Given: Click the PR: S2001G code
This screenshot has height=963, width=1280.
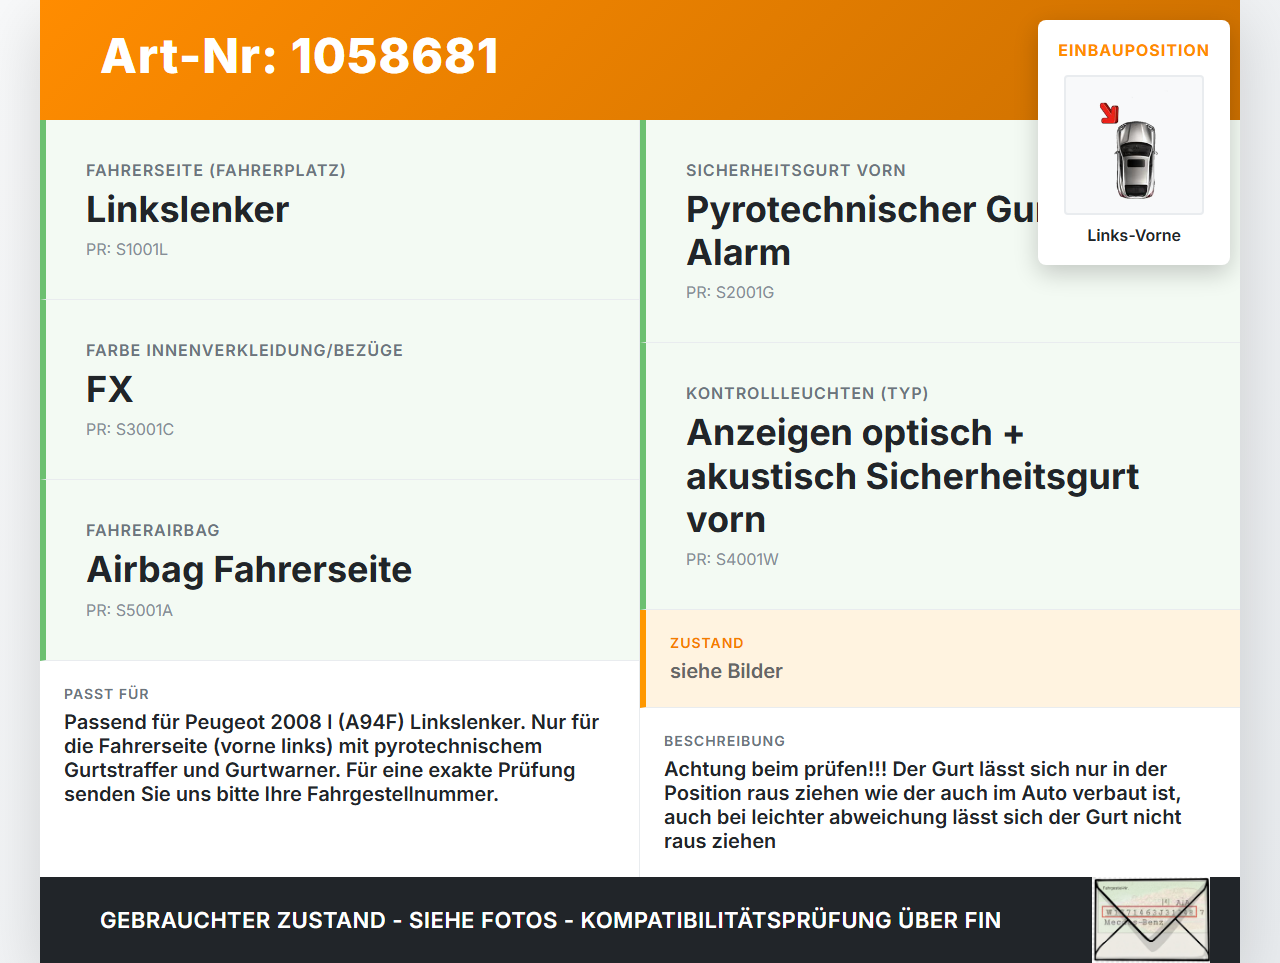Looking at the screenshot, I should pyautogui.click(x=730, y=292).
